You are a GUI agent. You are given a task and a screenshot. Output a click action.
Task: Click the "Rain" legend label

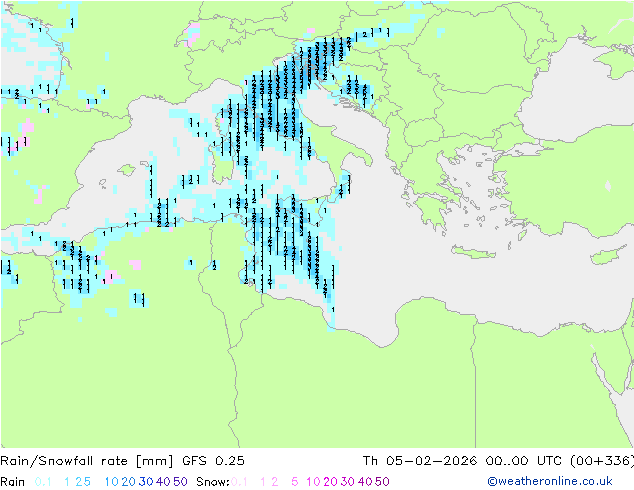tap(13, 482)
